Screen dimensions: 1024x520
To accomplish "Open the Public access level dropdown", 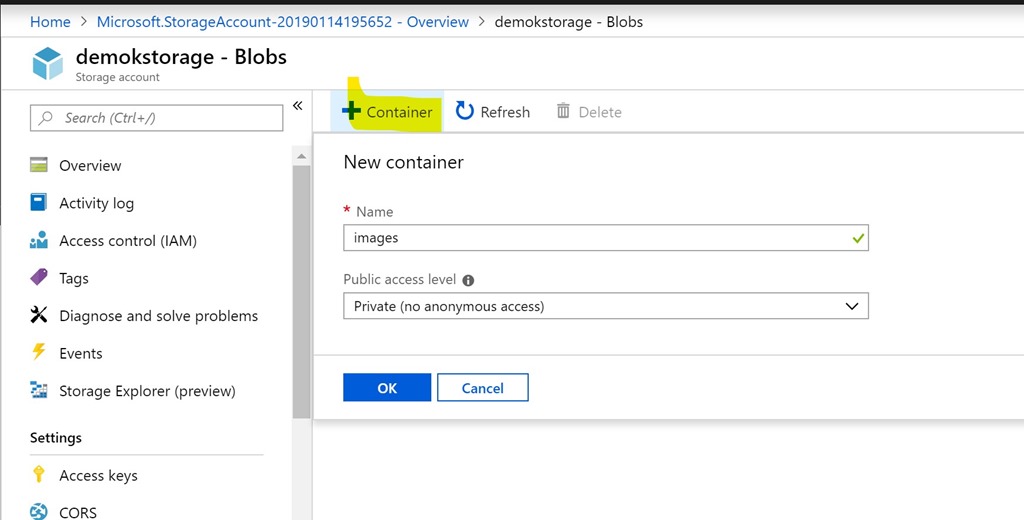I will 606,306.
